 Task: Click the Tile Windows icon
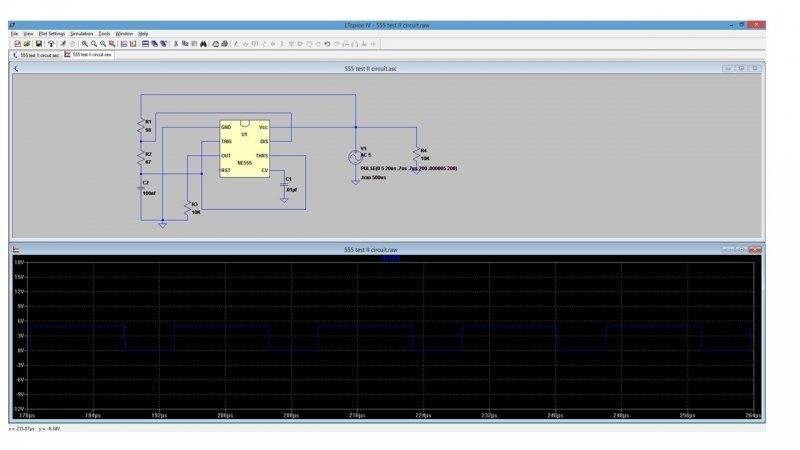coord(145,44)
